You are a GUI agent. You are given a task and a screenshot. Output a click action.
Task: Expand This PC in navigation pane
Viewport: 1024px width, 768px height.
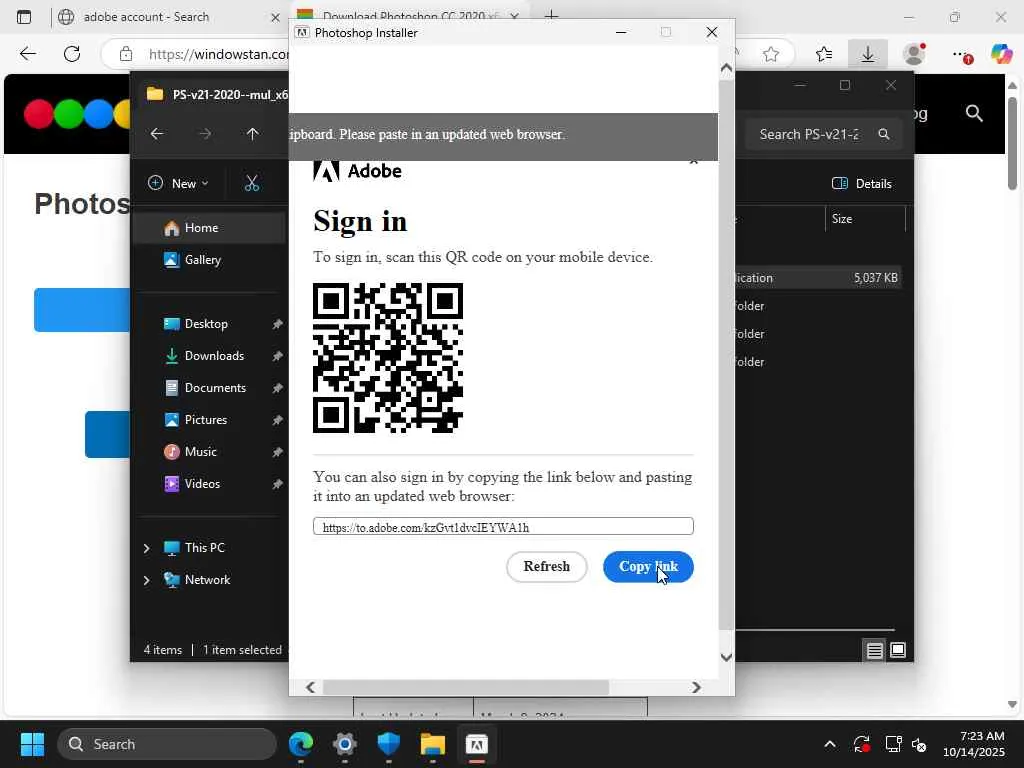click(146, 548)
